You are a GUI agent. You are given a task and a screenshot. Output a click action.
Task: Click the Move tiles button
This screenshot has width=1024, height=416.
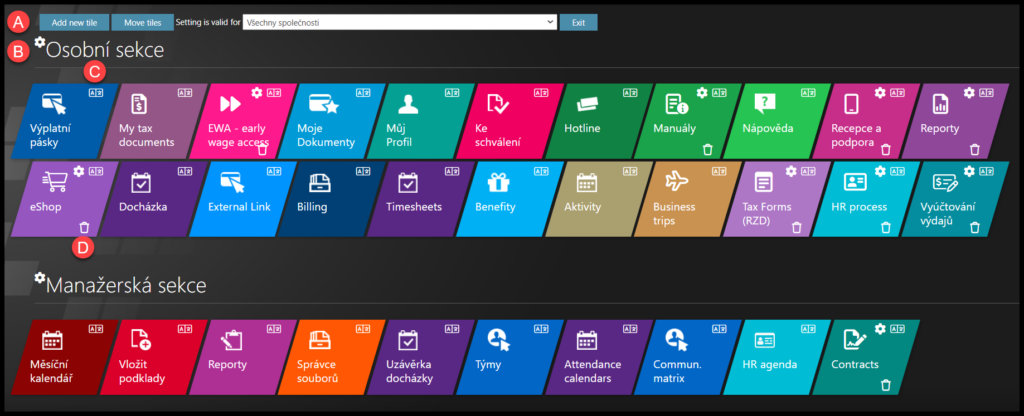(141, 22)
